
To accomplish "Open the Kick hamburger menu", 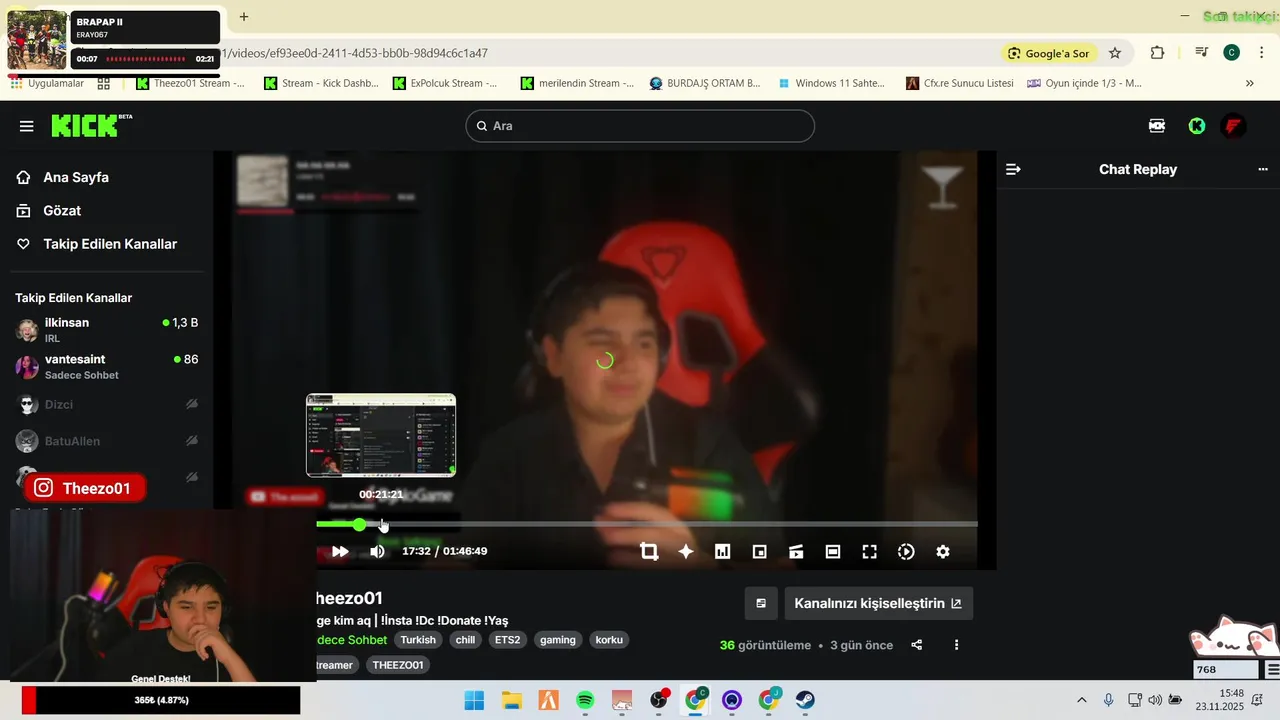I will click(x=27, y=126).
